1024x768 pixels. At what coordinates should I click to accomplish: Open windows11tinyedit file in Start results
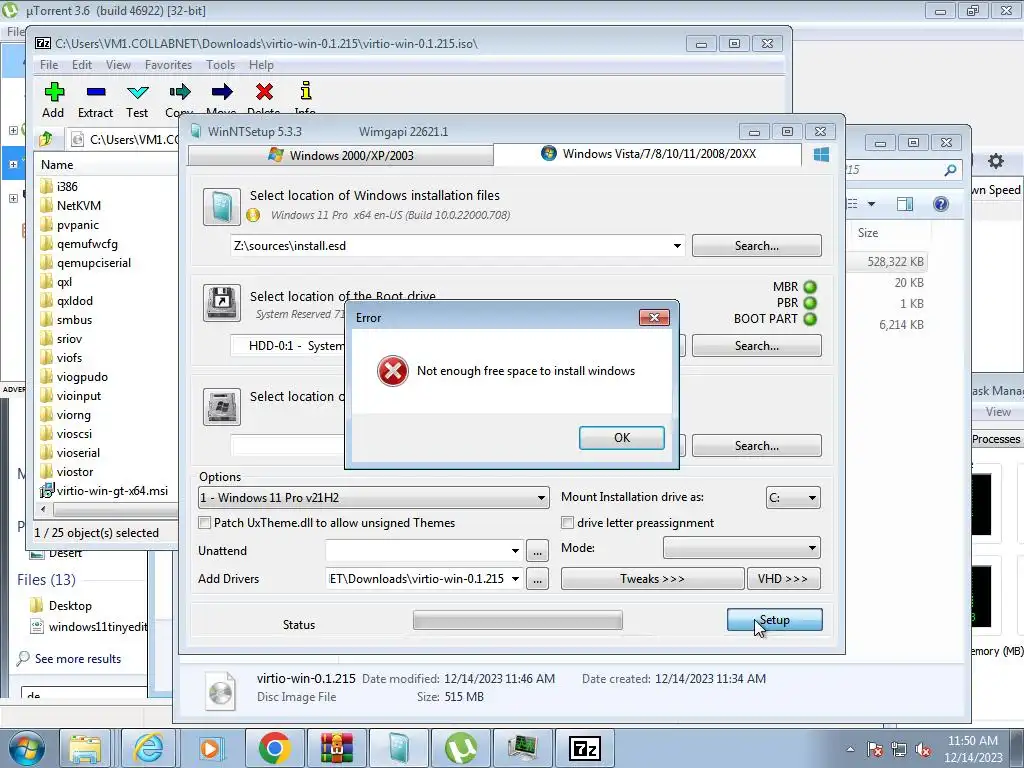point(89,627)
